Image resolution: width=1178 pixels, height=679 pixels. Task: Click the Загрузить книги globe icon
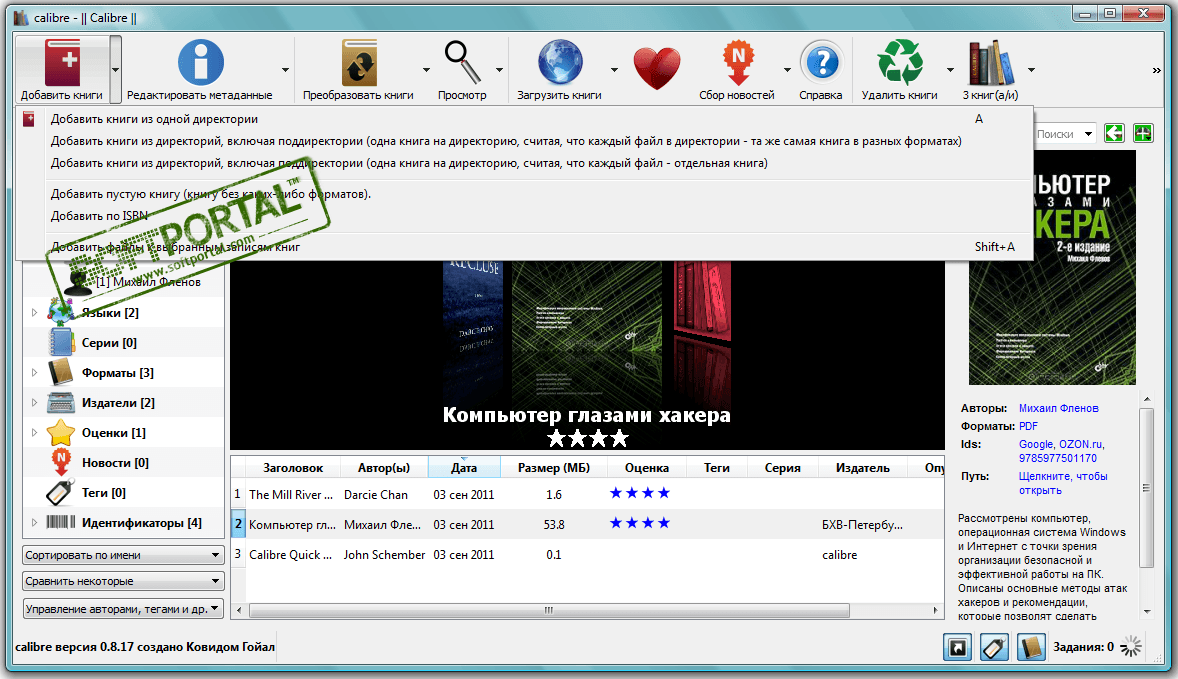pos(560,62)
